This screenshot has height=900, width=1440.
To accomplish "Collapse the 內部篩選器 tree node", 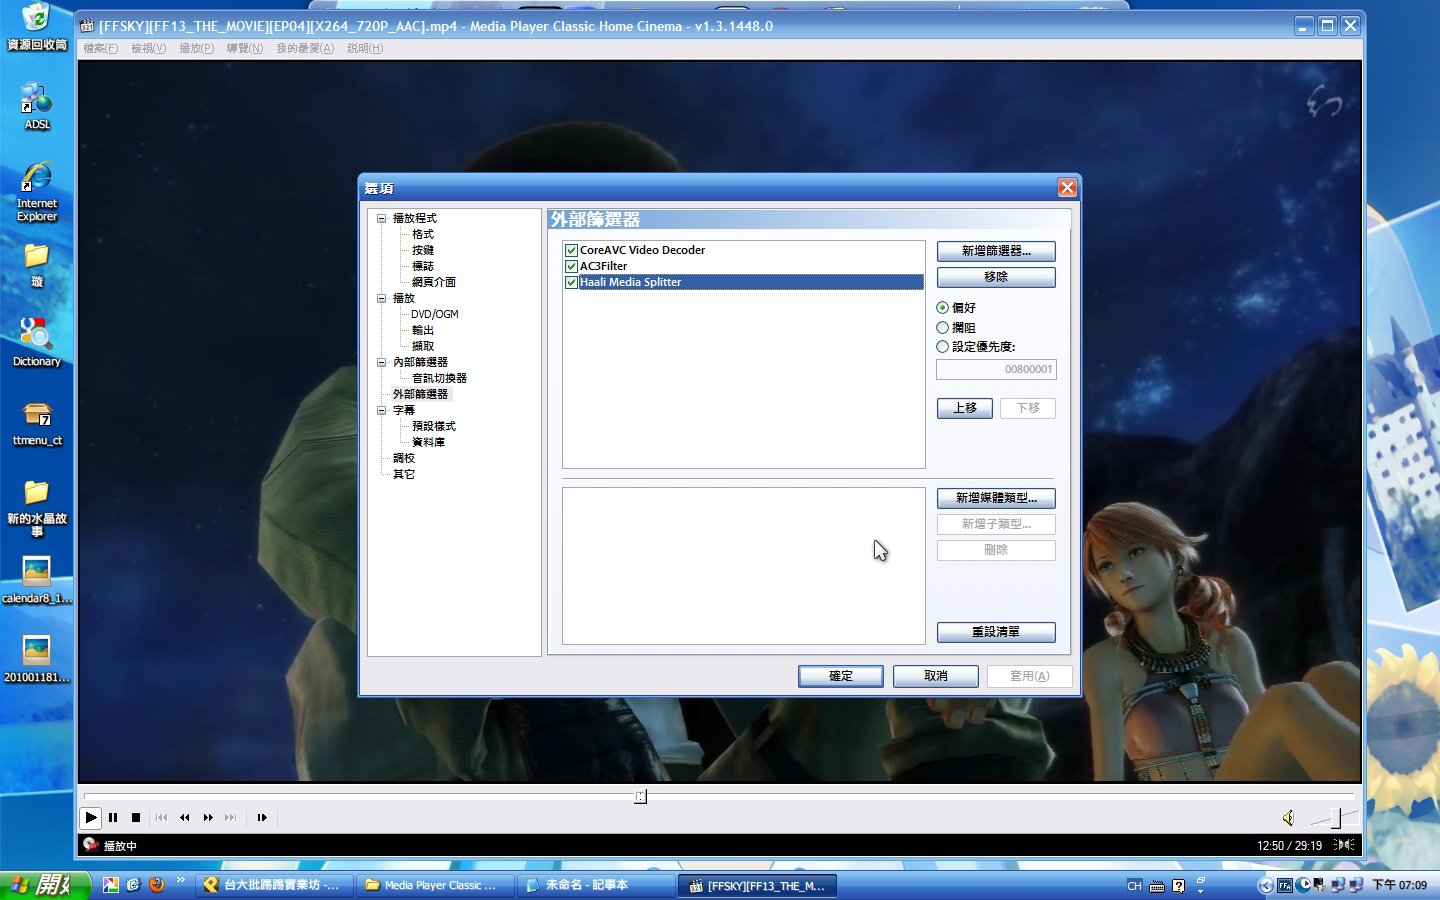I will tap(381, 362).
